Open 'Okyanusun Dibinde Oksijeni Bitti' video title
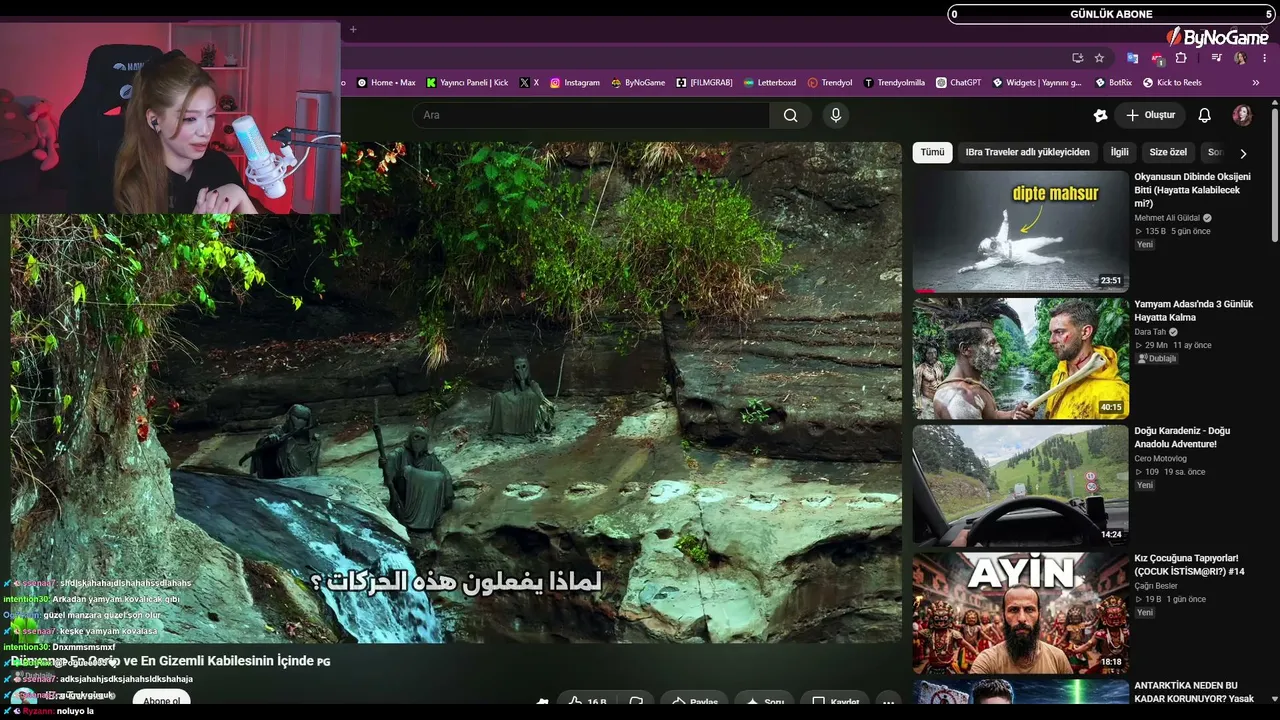The image size is (1280, 720). (x=1192, y=190)
